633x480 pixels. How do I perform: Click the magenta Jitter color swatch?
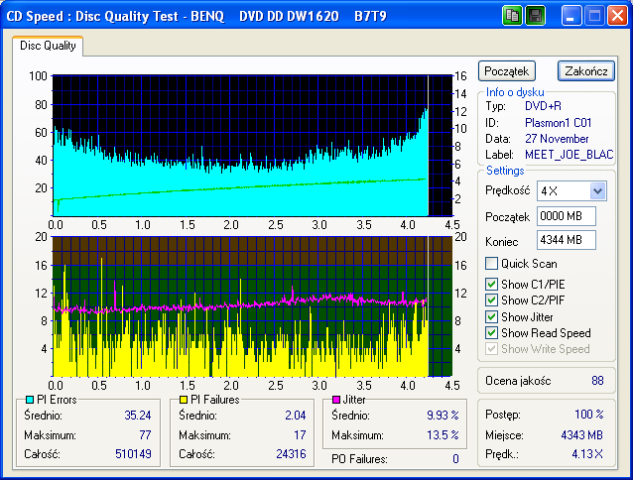[x=336, y=400]
